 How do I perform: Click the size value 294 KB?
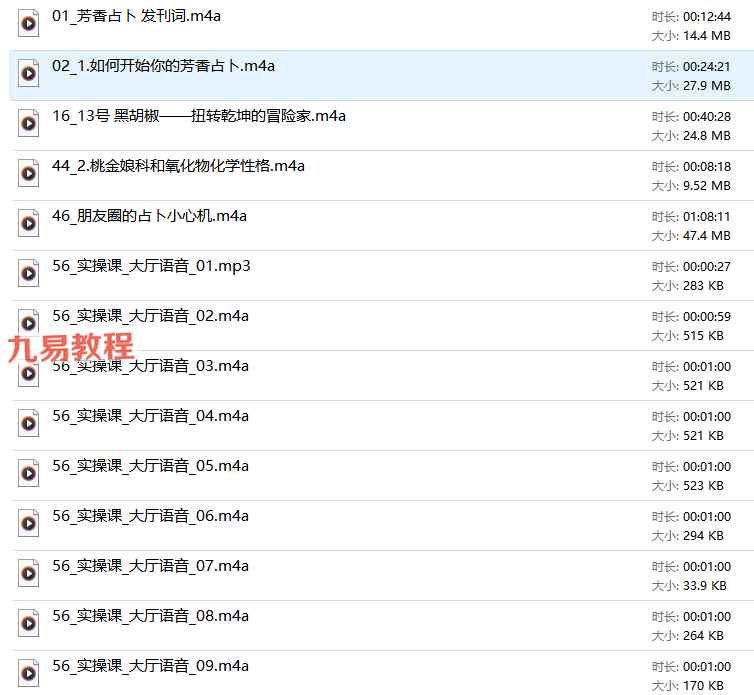[x=704, y=536]
